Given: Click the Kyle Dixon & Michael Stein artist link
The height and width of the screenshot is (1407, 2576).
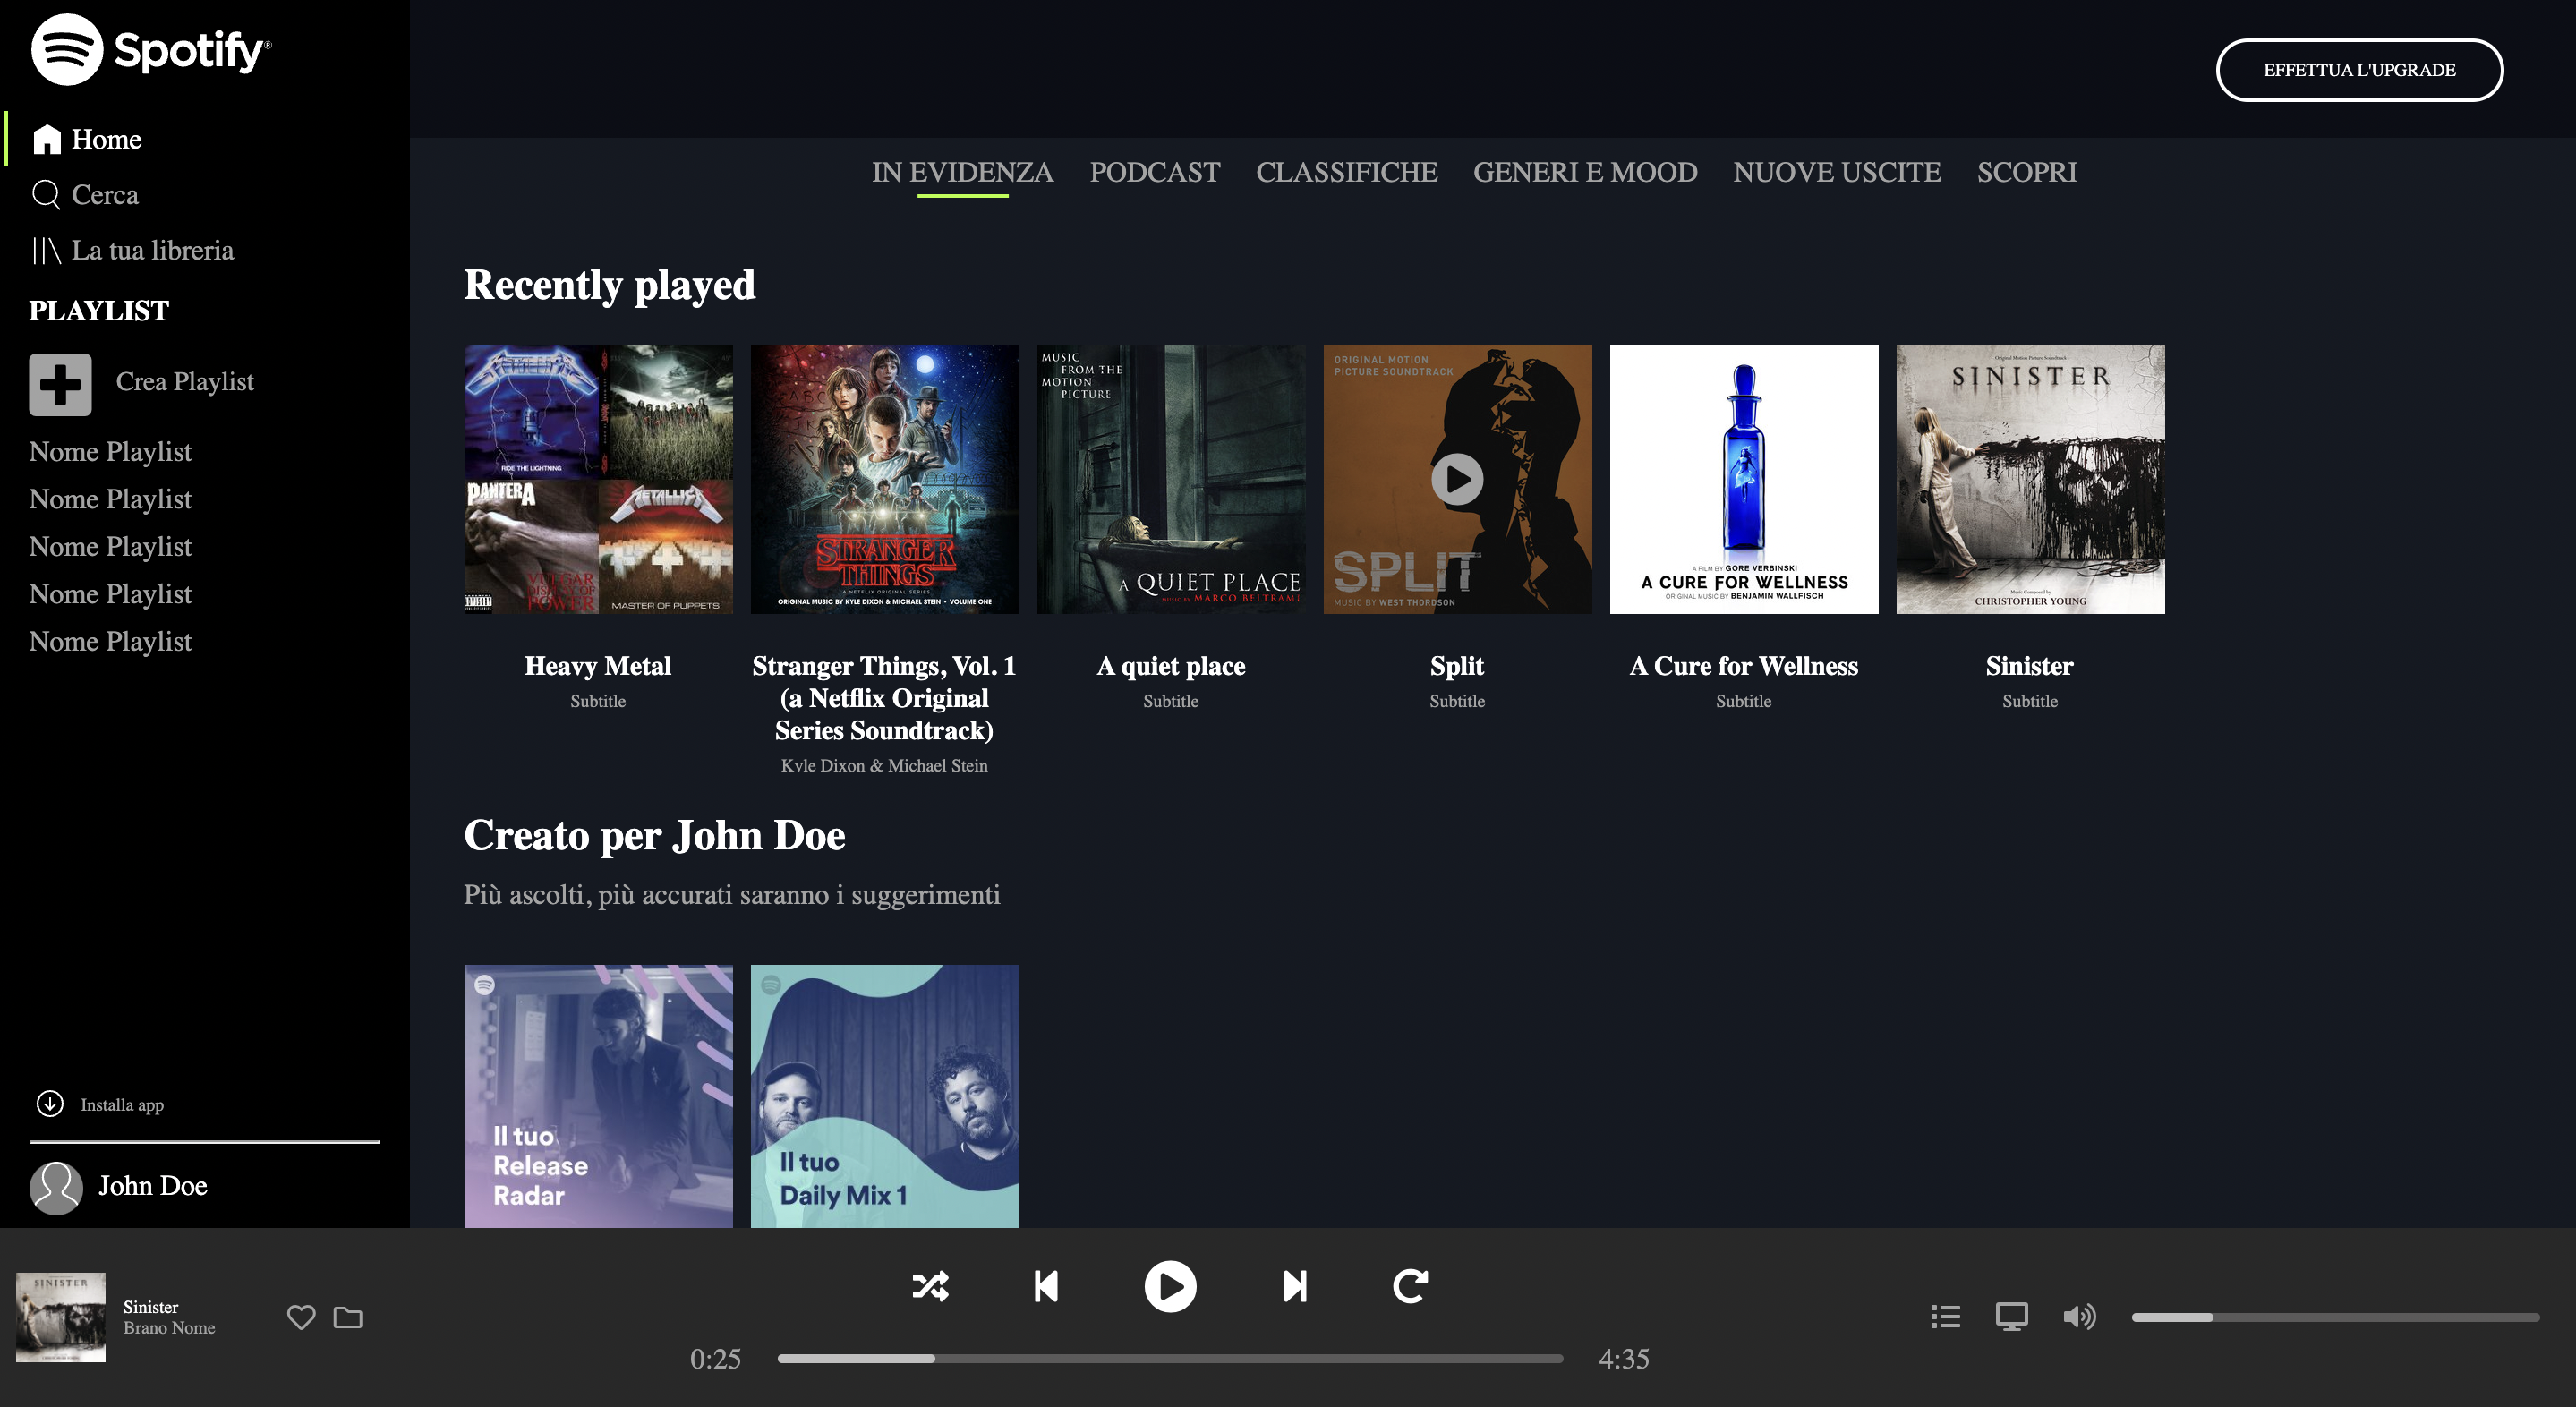Looking at the screenshot, I should (x=884, y=765).
